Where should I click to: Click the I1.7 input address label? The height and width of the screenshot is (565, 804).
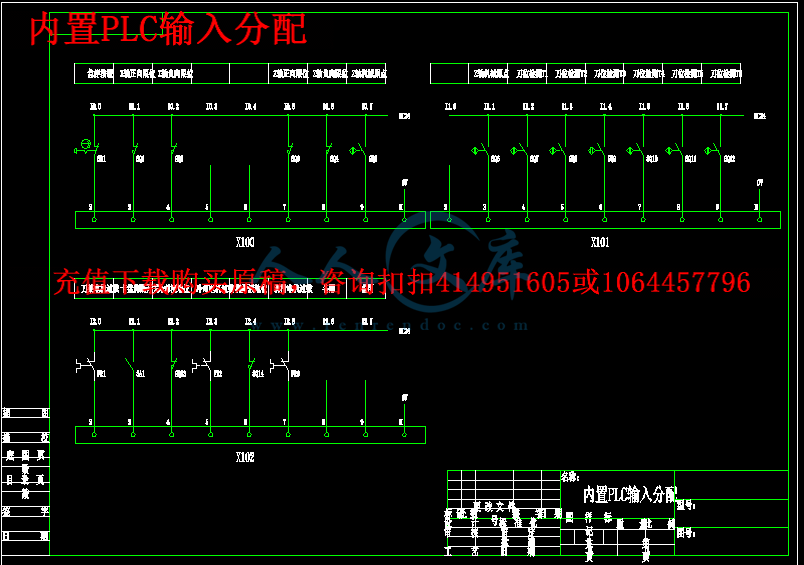[722, 107]
